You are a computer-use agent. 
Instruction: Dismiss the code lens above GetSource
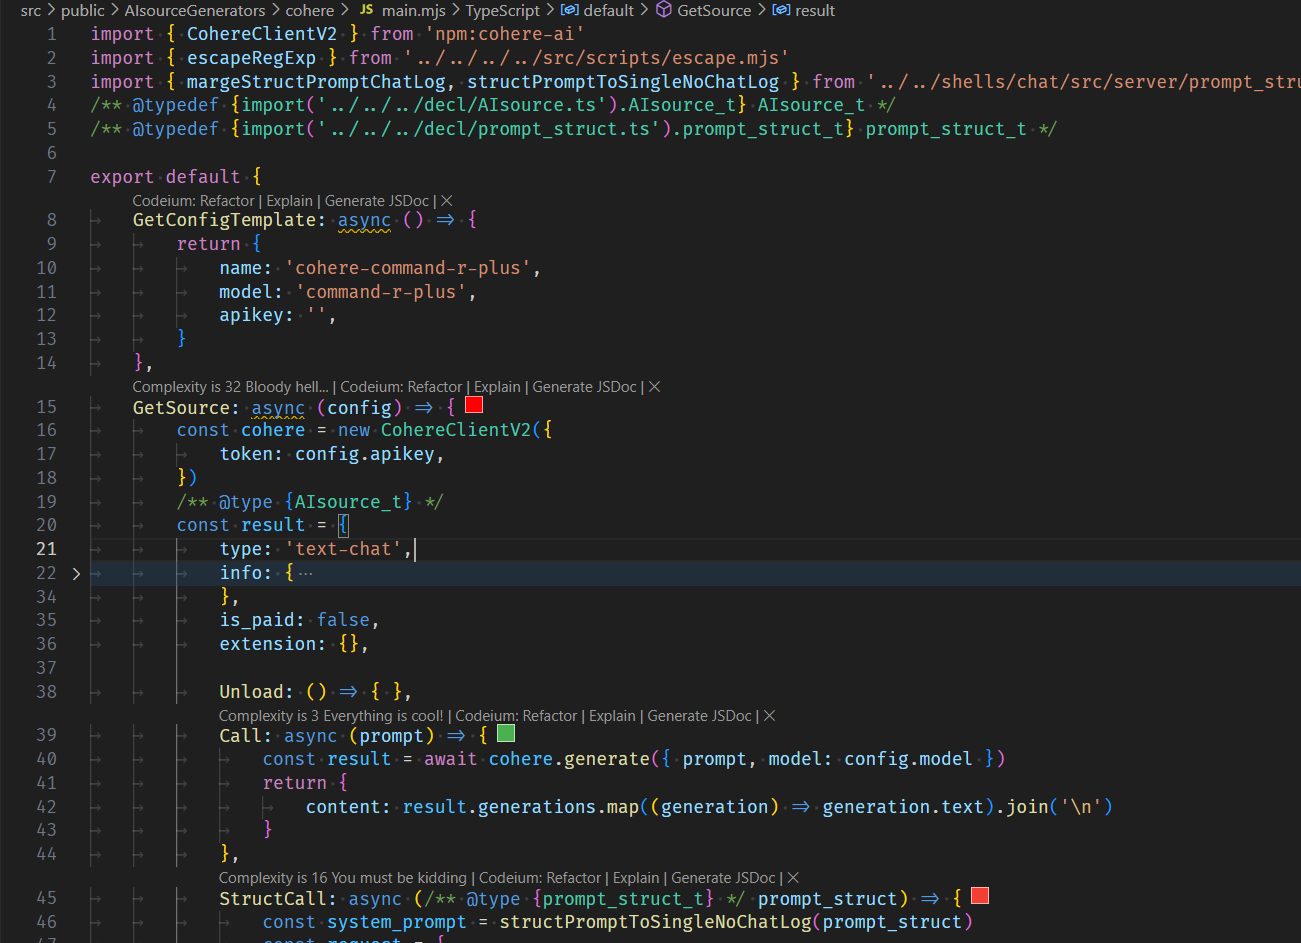[654, 387]
